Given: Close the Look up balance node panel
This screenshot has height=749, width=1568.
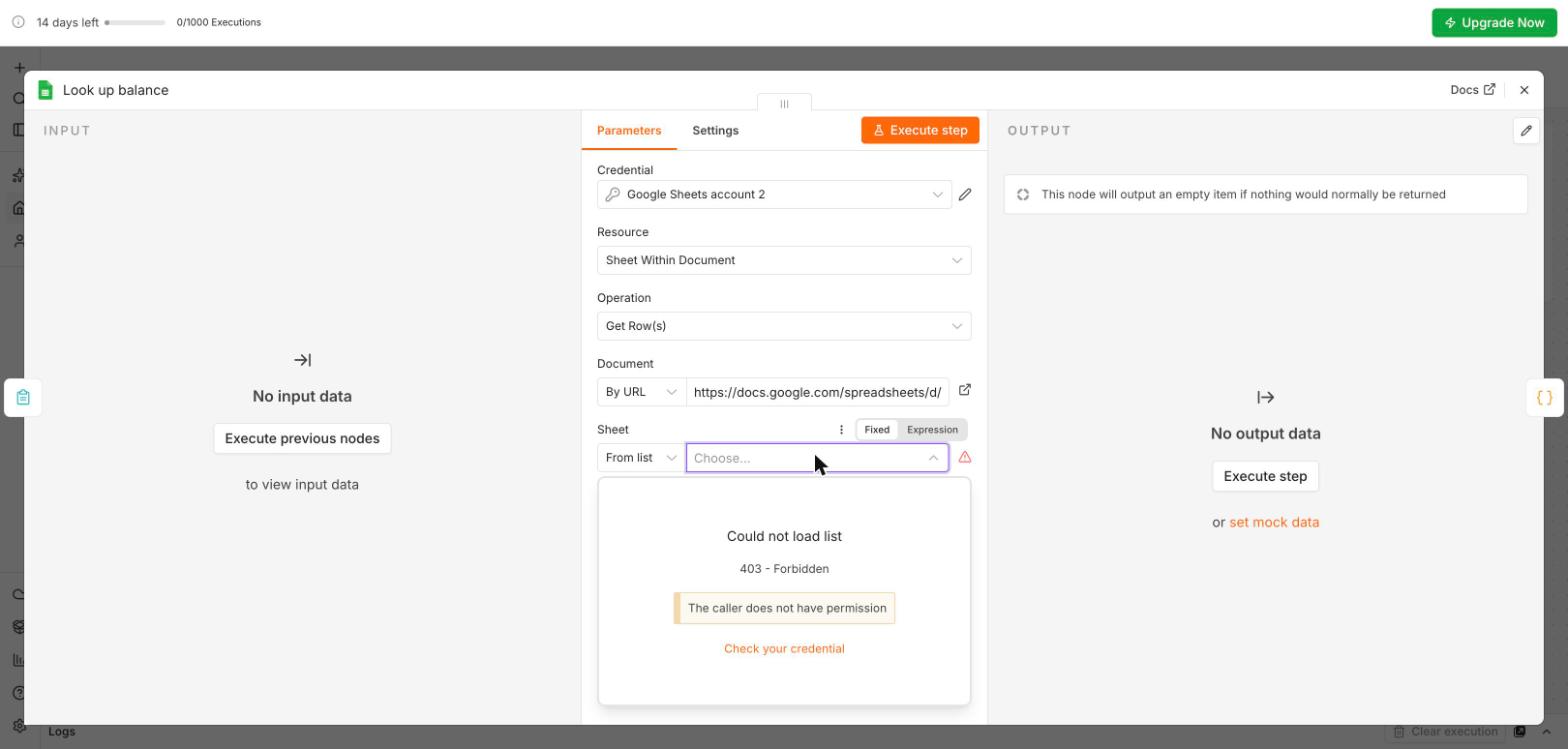Looking at the screenshot, I should click(1524, 90).
